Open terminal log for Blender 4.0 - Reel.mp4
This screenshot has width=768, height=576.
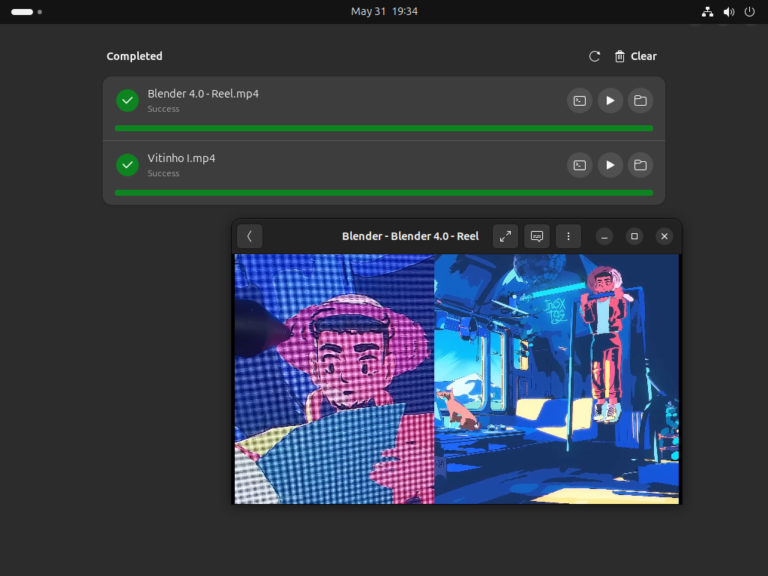(x=580, y=101)
